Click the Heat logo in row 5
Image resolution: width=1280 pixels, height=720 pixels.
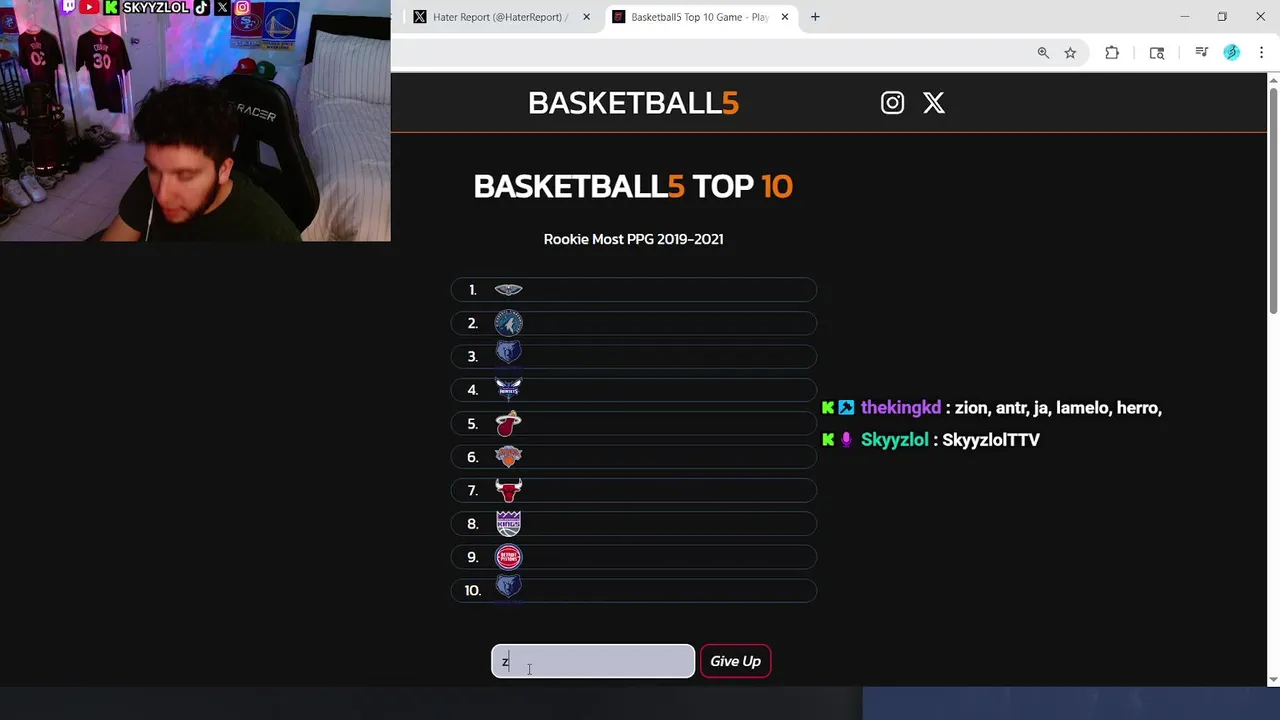click(x=508, y=423)
